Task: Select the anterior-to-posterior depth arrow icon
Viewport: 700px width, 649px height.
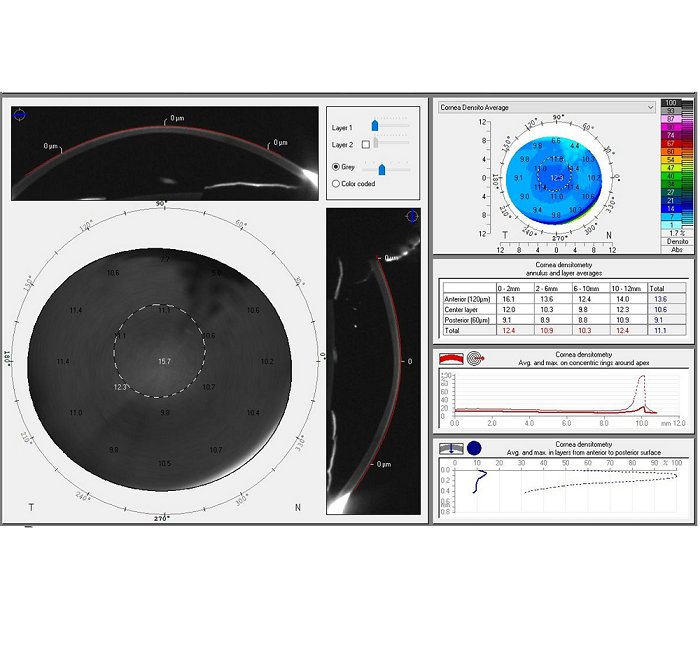Action: (x=452, y=448)
